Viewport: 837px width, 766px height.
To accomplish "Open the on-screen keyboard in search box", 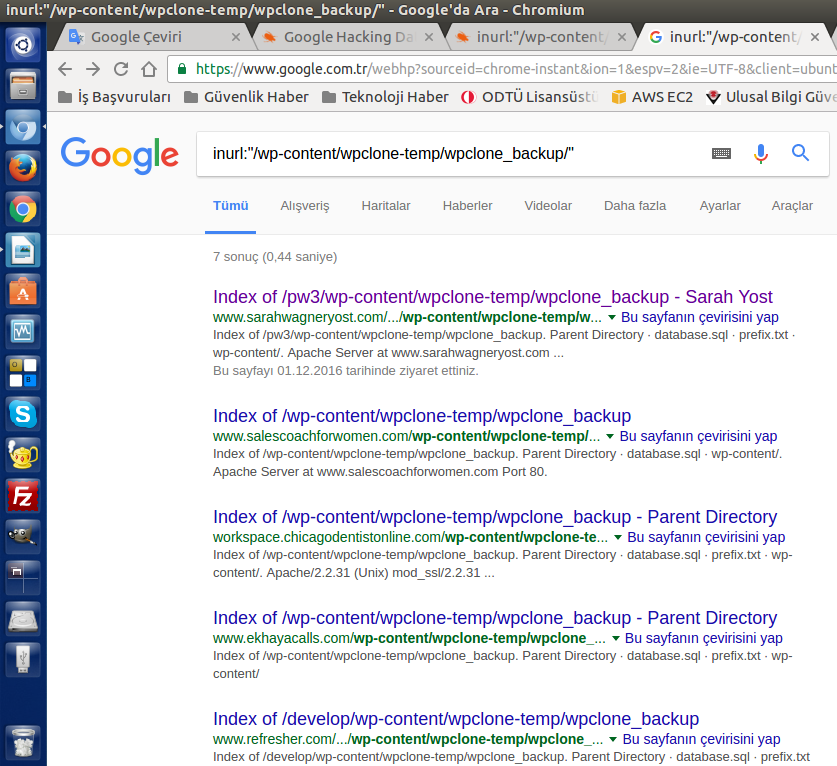I will tap(721, 154).
